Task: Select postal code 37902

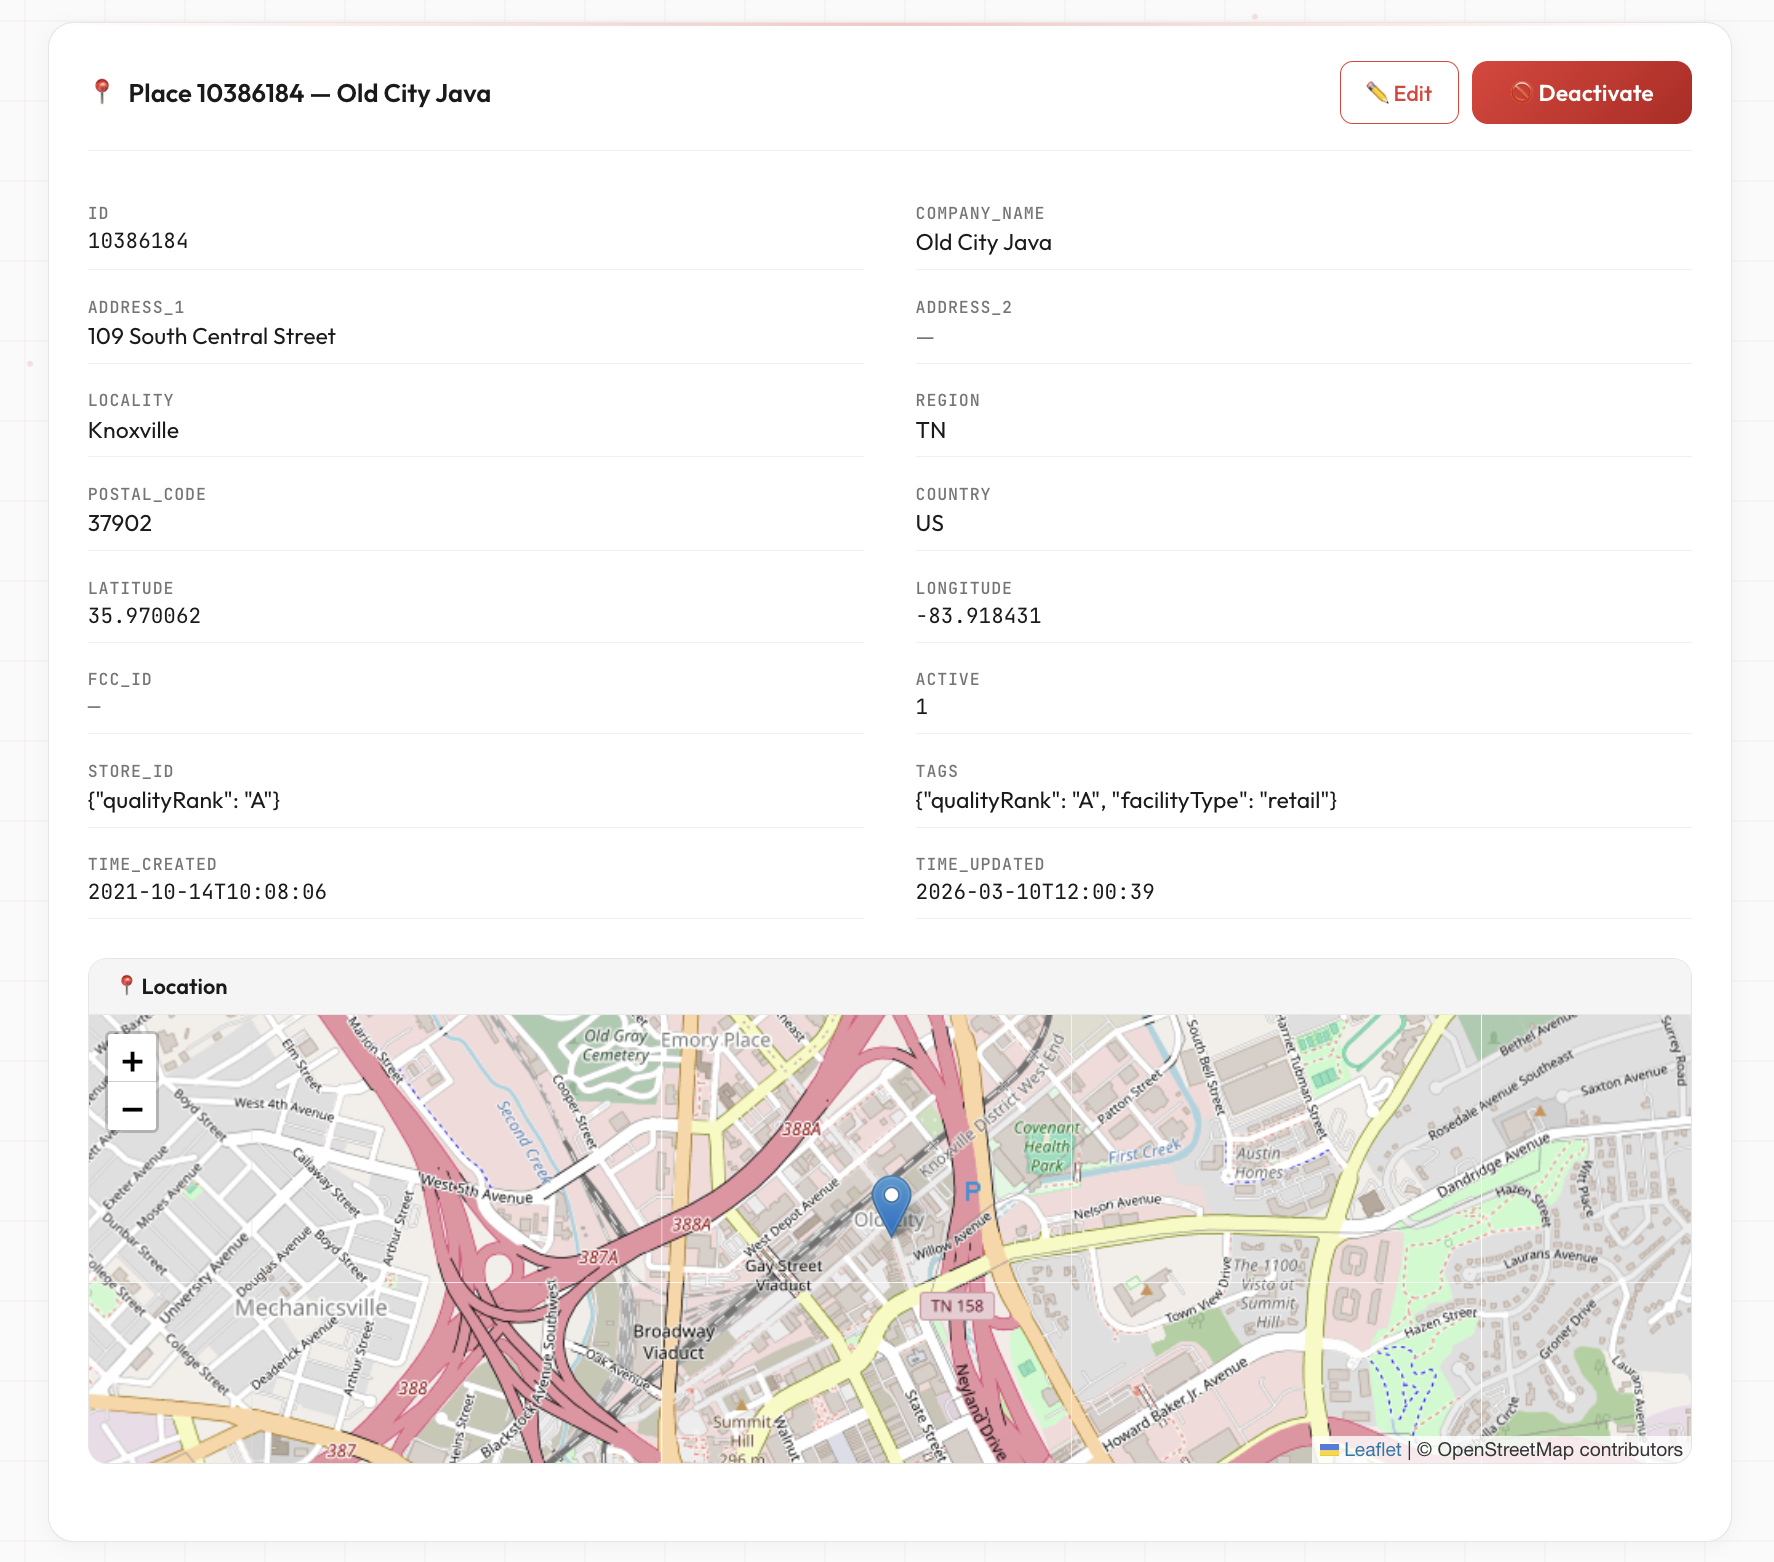Action: pyautogui.click(x=120, y=524)
